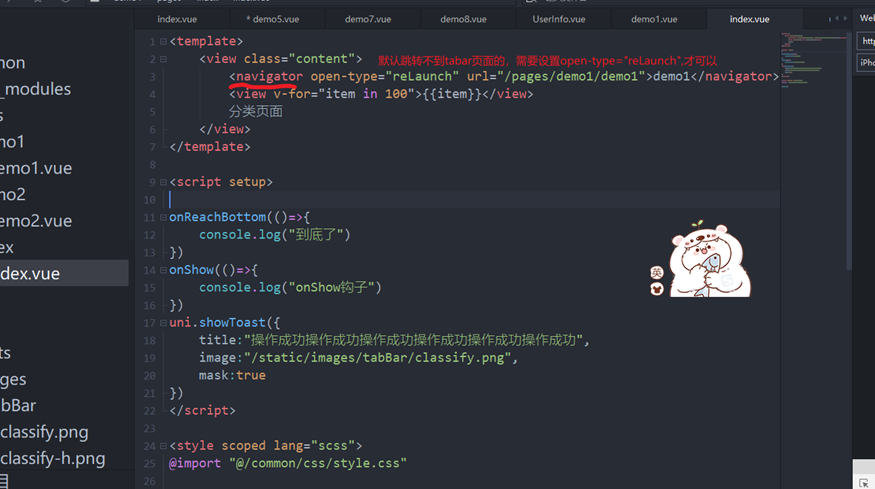Image resolution: width=875 pixels, height=489 pixels.
Task: Click the @import style.css line
Action: pos(288,463)
